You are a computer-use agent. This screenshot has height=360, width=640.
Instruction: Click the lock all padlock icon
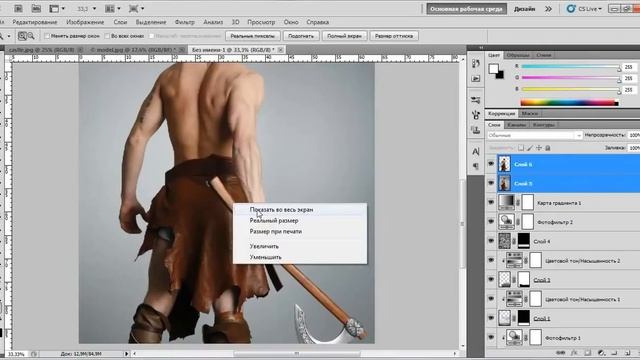[548, 148]
